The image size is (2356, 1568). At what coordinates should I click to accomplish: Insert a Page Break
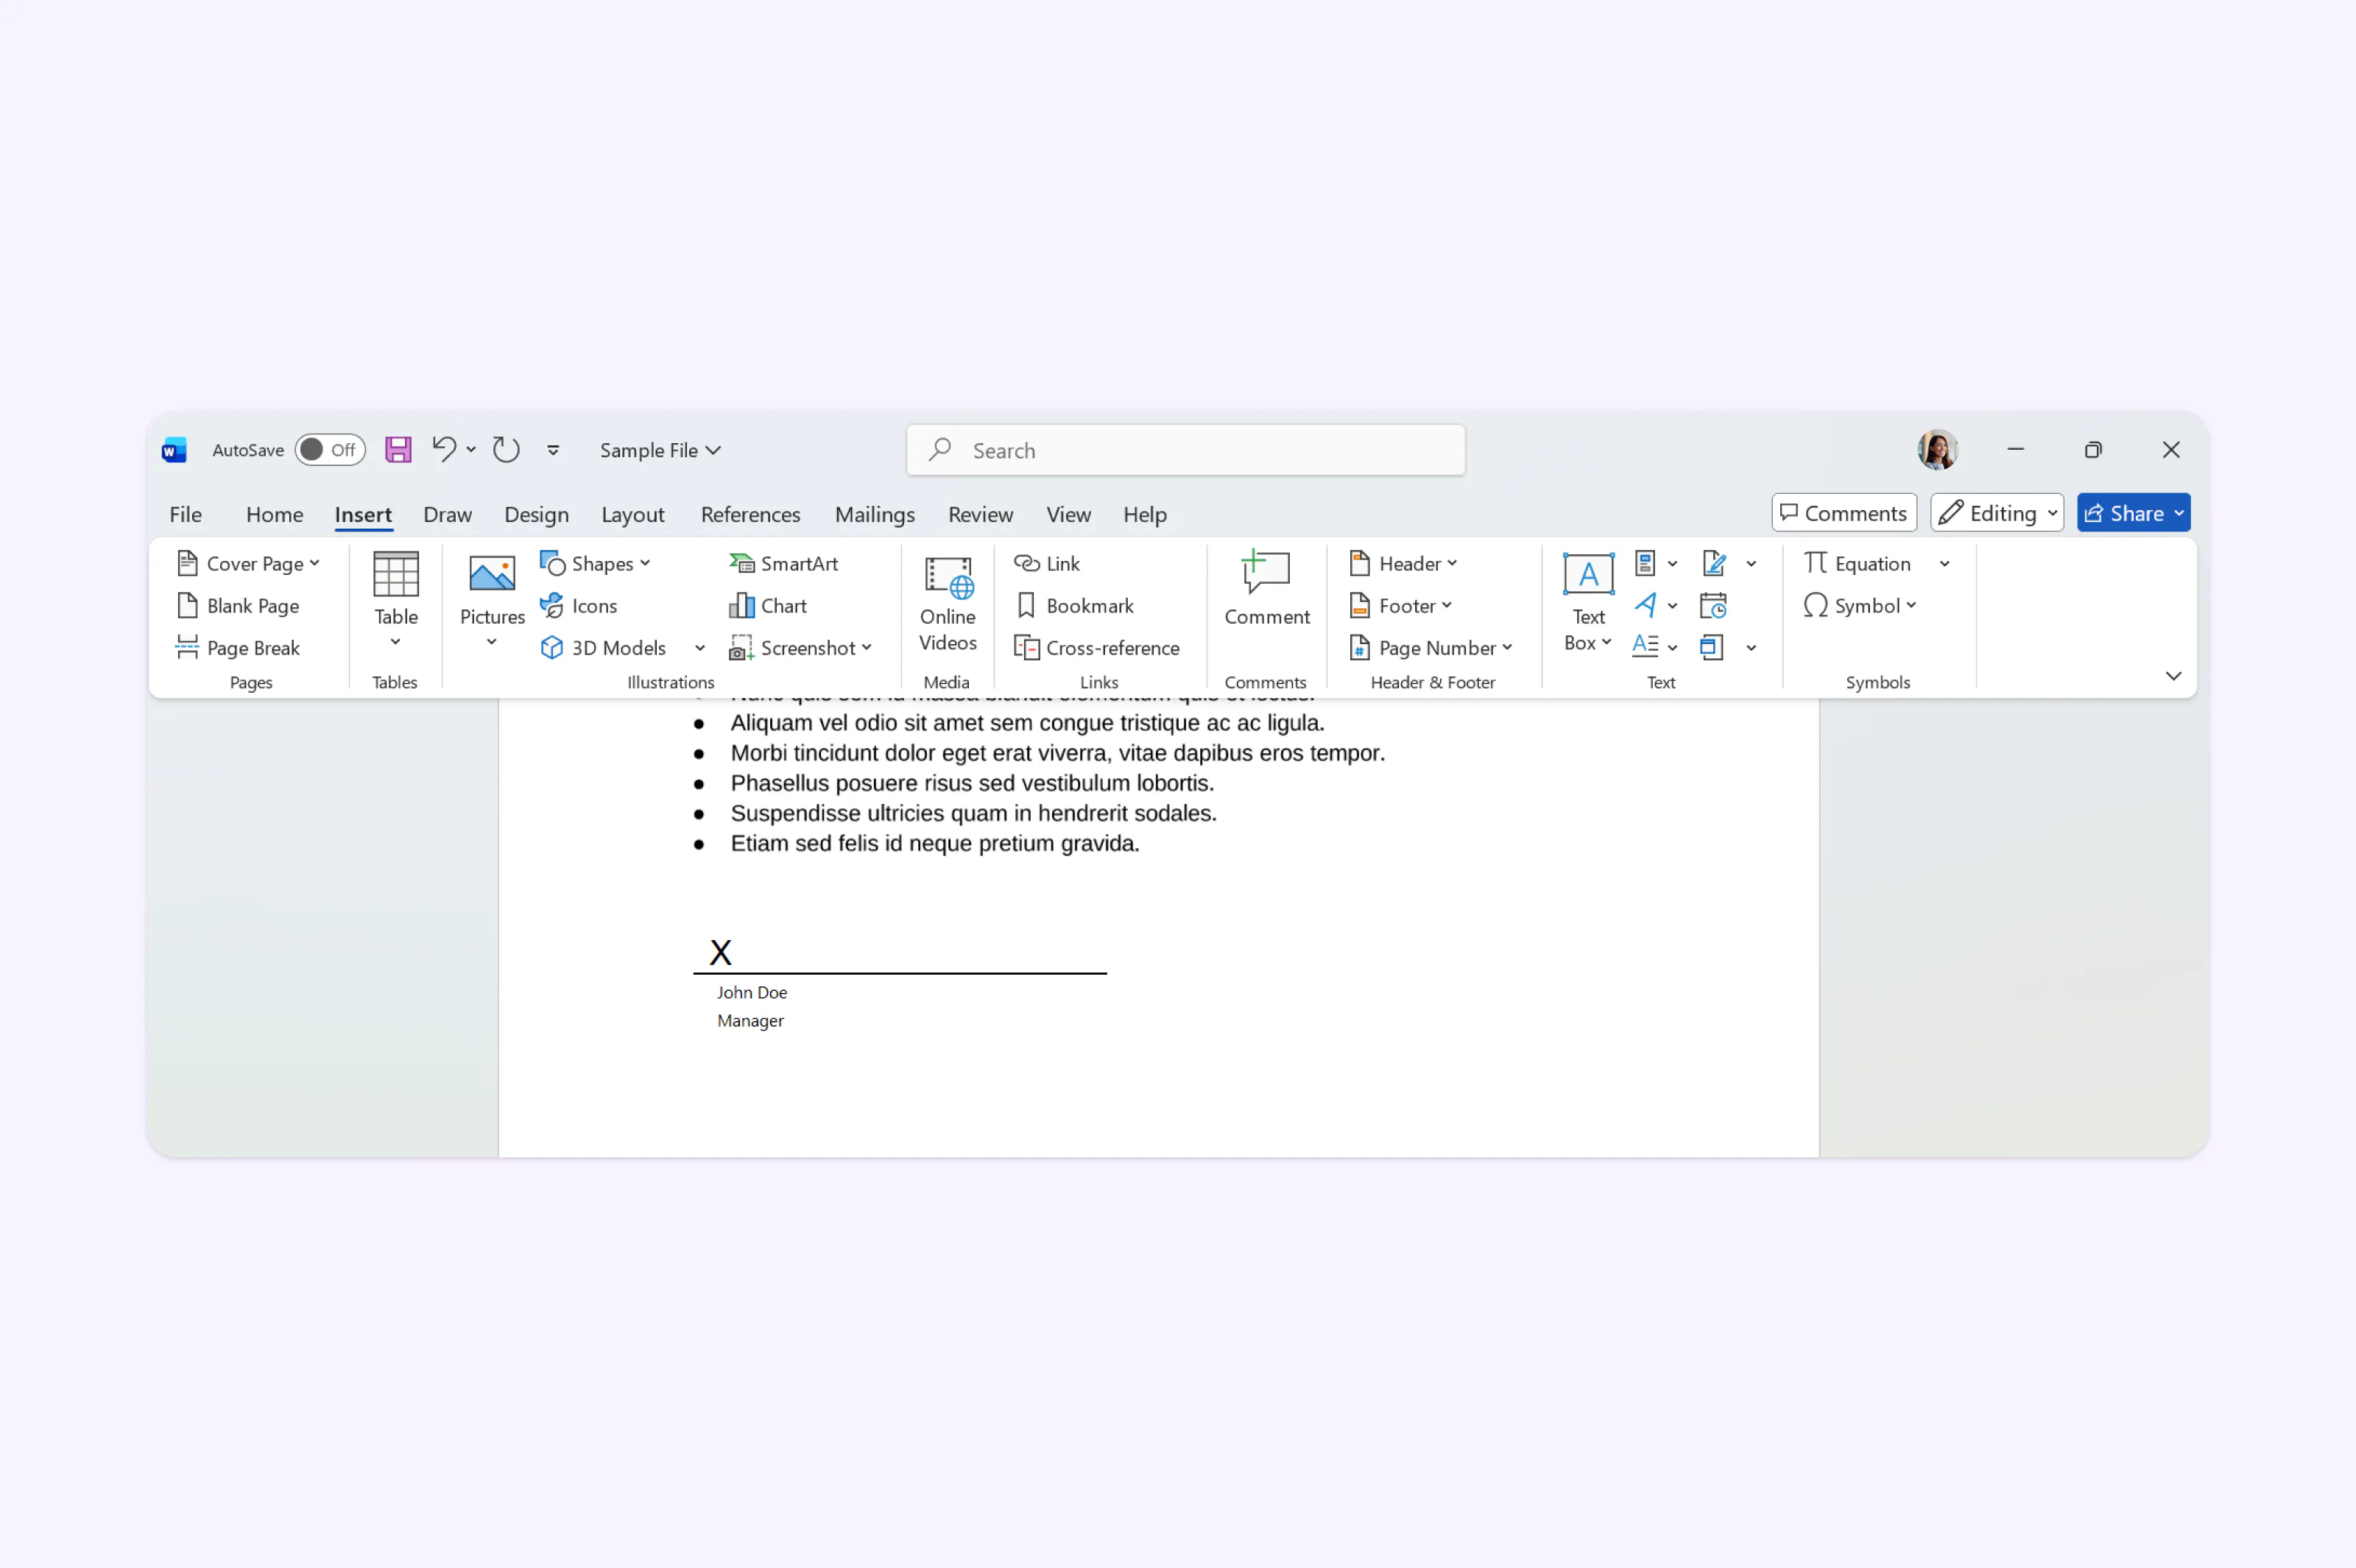[x=238, y=648]
